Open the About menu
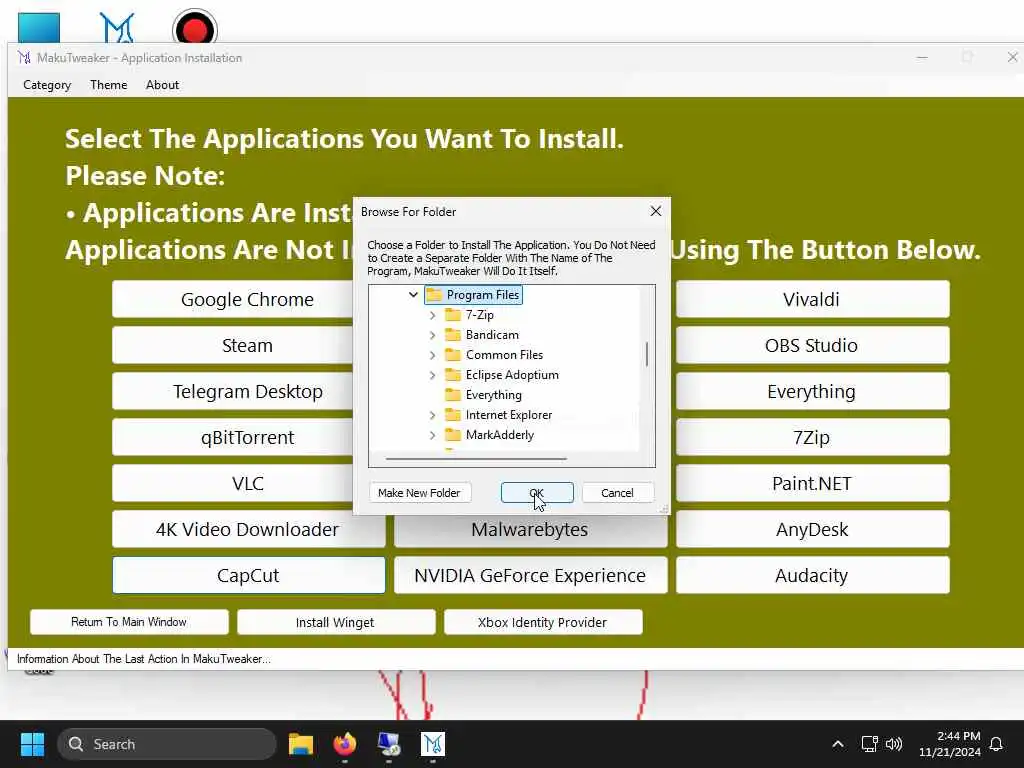 pyautogui.click(x=162, y=85)
